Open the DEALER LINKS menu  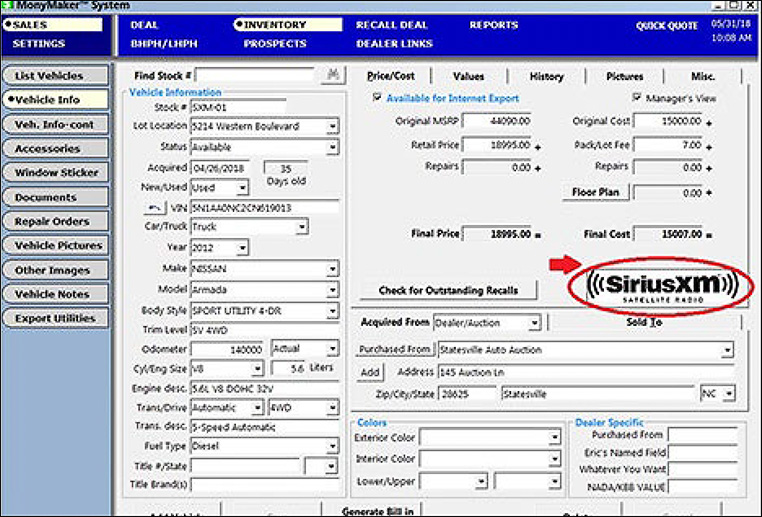(394, 44)
